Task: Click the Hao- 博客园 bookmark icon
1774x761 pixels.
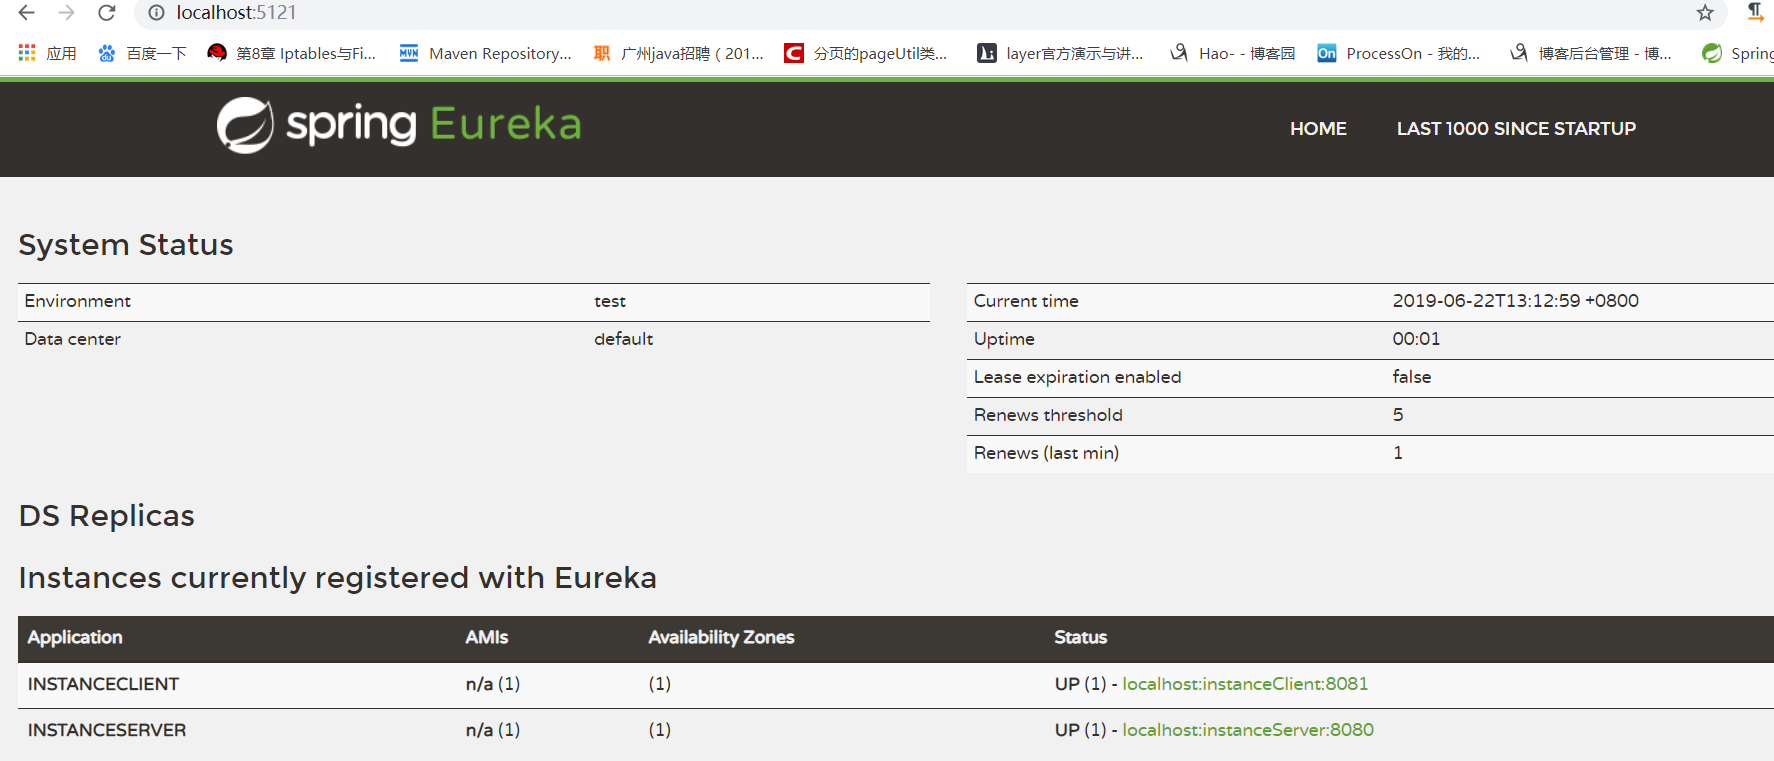Action: [x=1179, y=53]
